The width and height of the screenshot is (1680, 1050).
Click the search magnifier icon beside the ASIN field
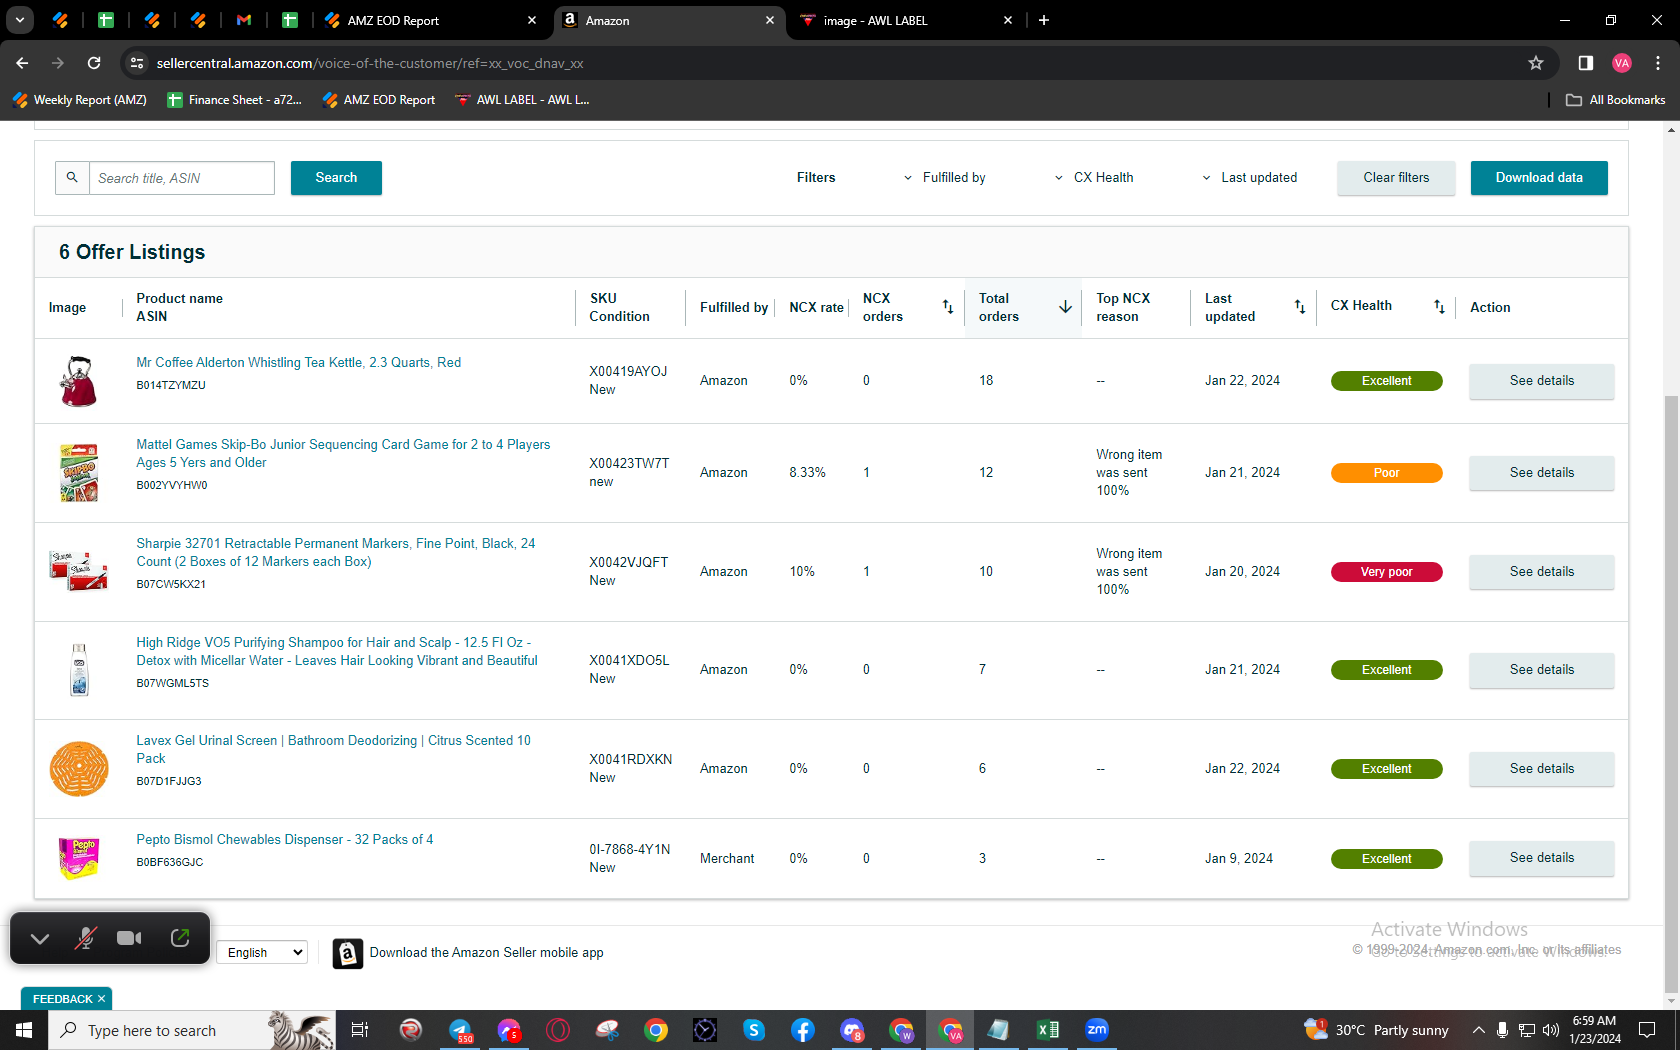tap(72, 178)
